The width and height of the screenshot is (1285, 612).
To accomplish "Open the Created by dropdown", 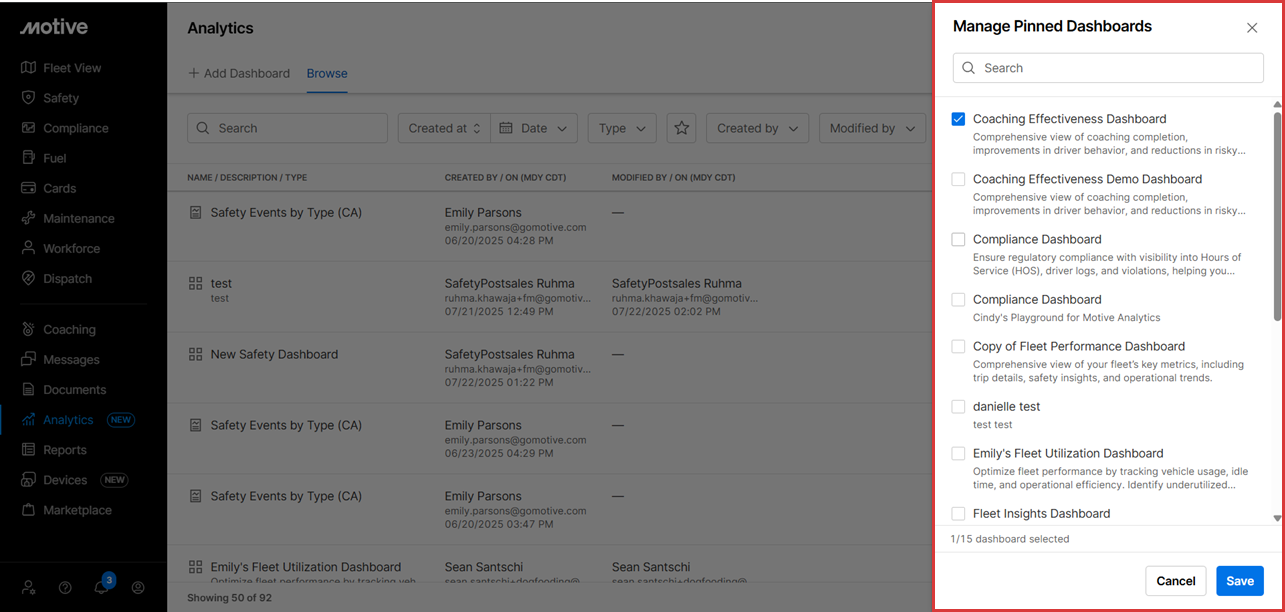I will (x=757, y=128).
